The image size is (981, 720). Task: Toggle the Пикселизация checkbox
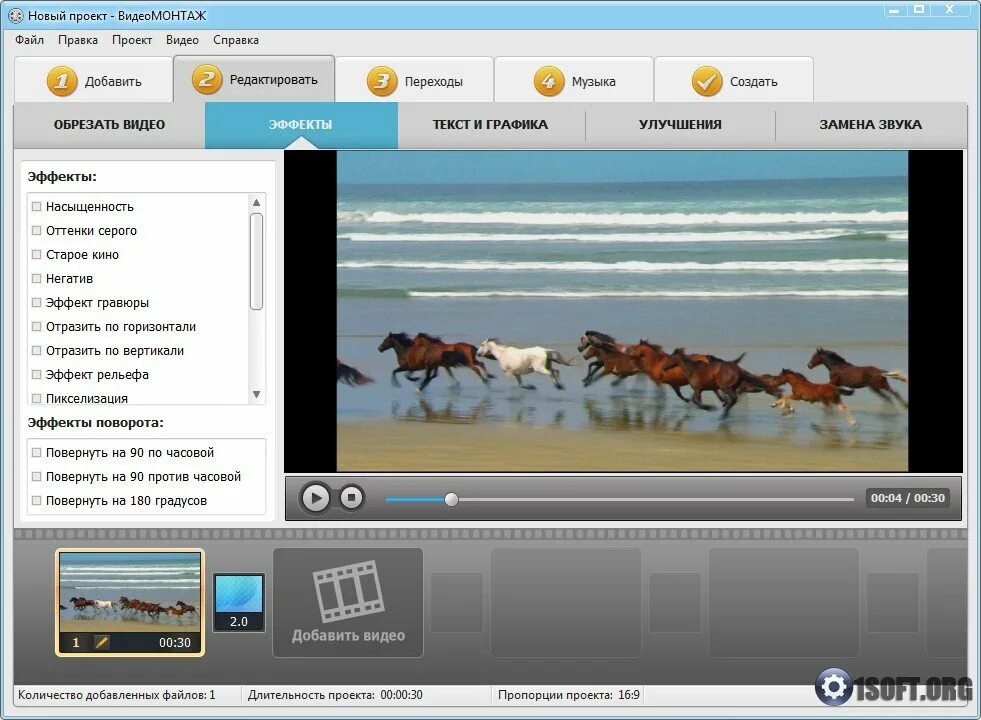[36, 398]
